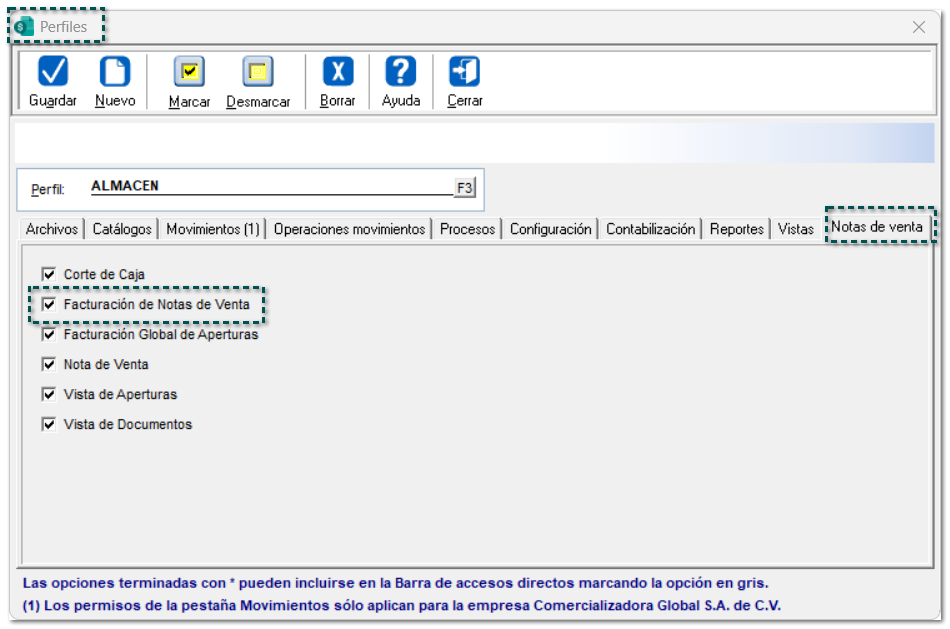950x629 pixels.
Task: Toggle Facturación de Notas de Venta checkbox
Action: point(48,304)
